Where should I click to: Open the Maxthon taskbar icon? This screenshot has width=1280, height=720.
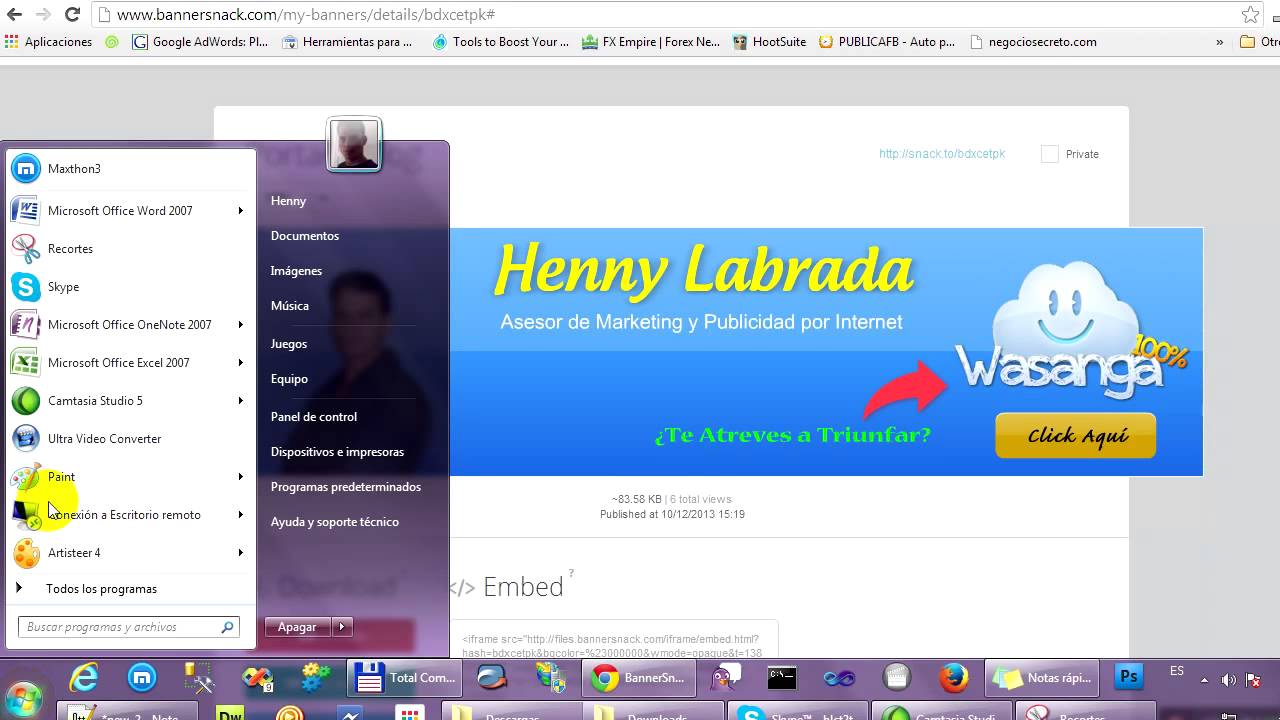[142, 678]
